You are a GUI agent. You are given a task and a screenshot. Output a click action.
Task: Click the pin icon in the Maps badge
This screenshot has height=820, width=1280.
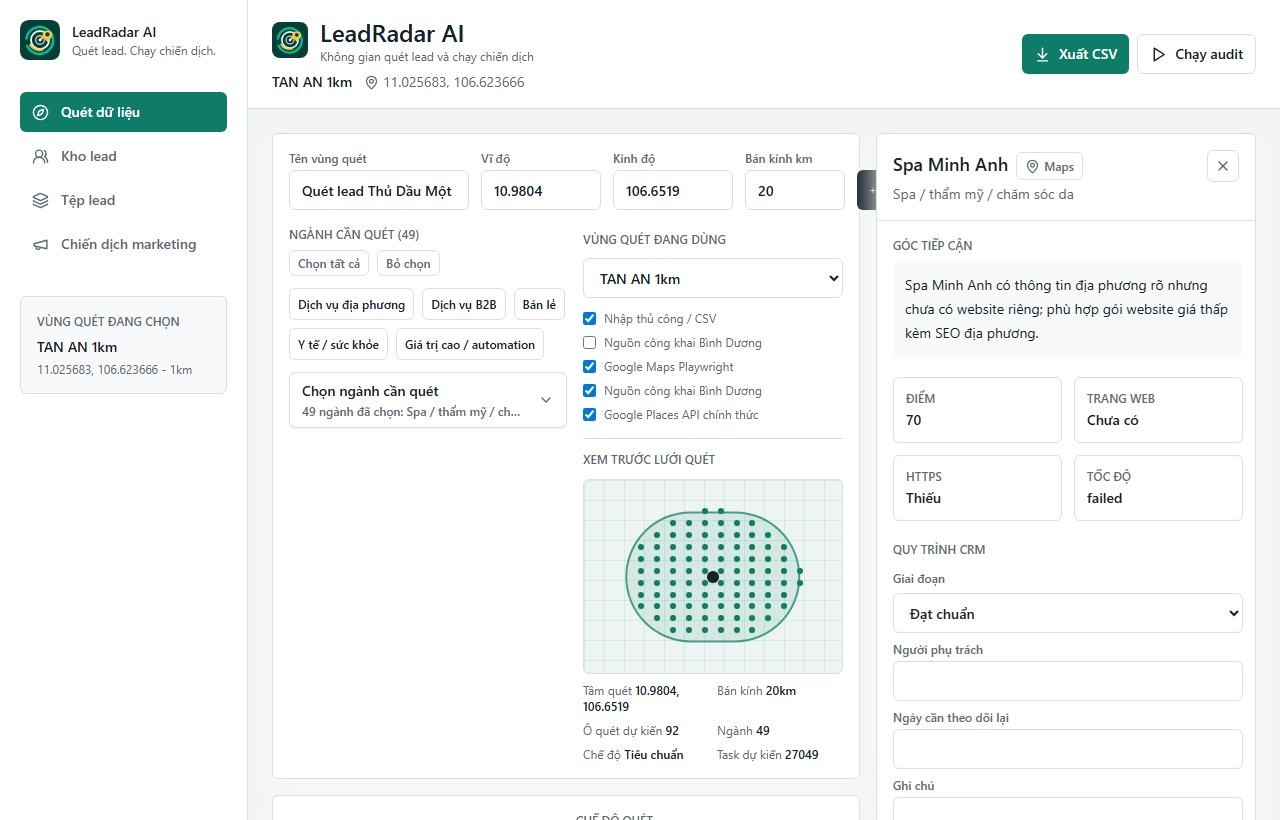[1033, 167]
